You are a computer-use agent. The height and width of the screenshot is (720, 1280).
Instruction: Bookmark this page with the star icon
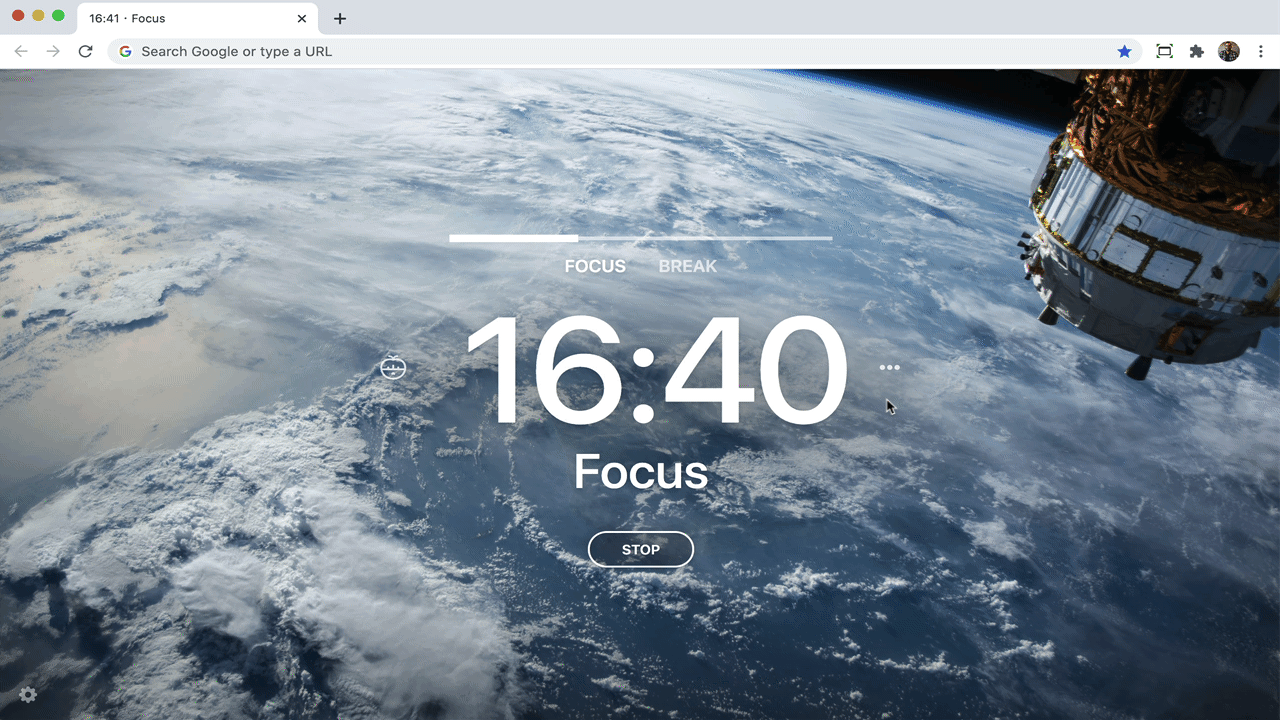pyautogui.click(x=1124, y=51)
